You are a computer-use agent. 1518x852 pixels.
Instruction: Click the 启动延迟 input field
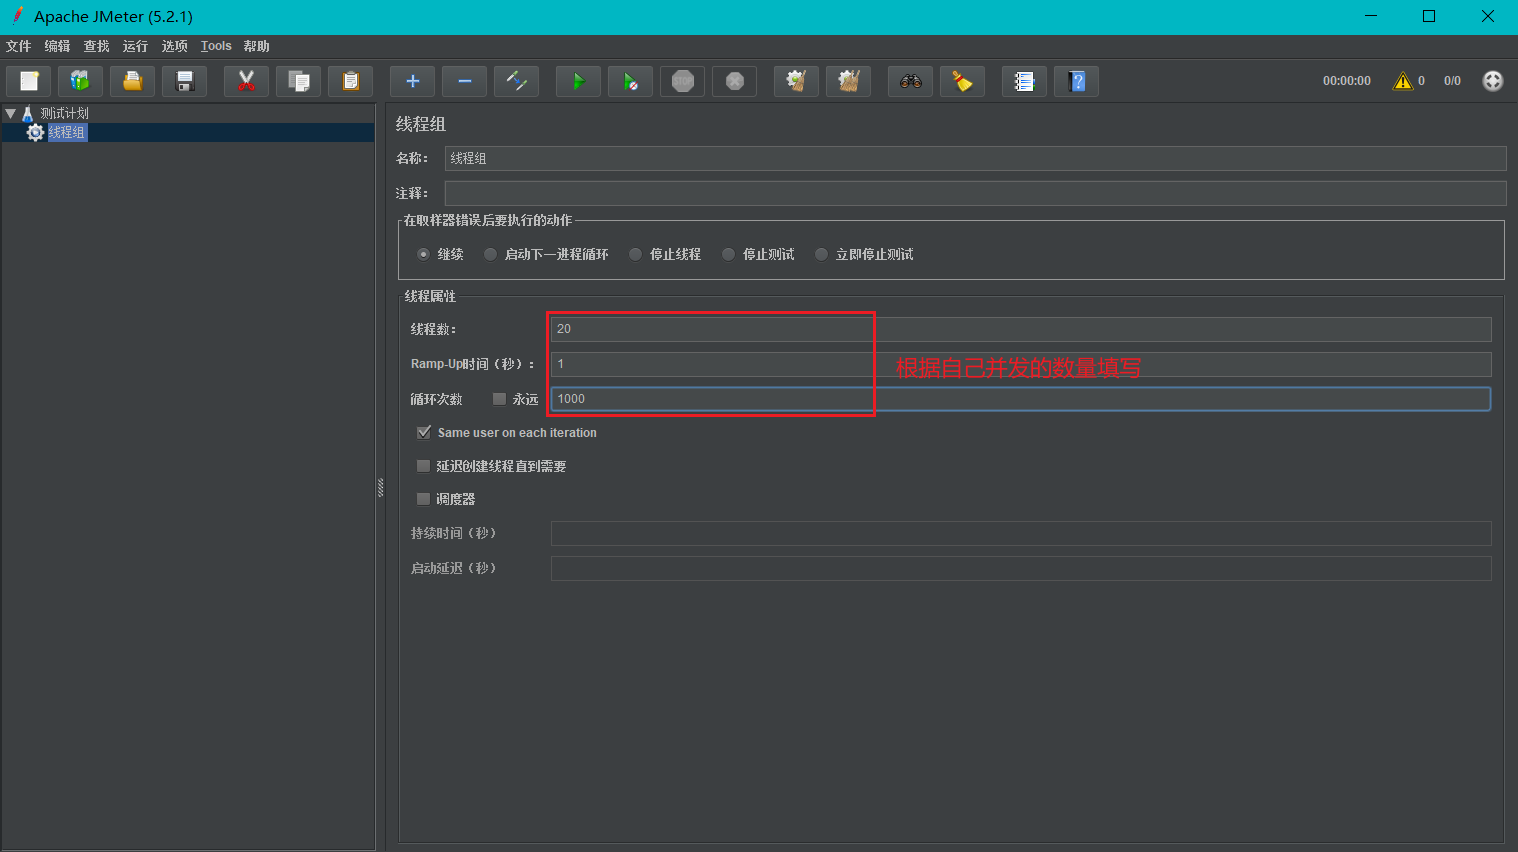(1021, 568)
